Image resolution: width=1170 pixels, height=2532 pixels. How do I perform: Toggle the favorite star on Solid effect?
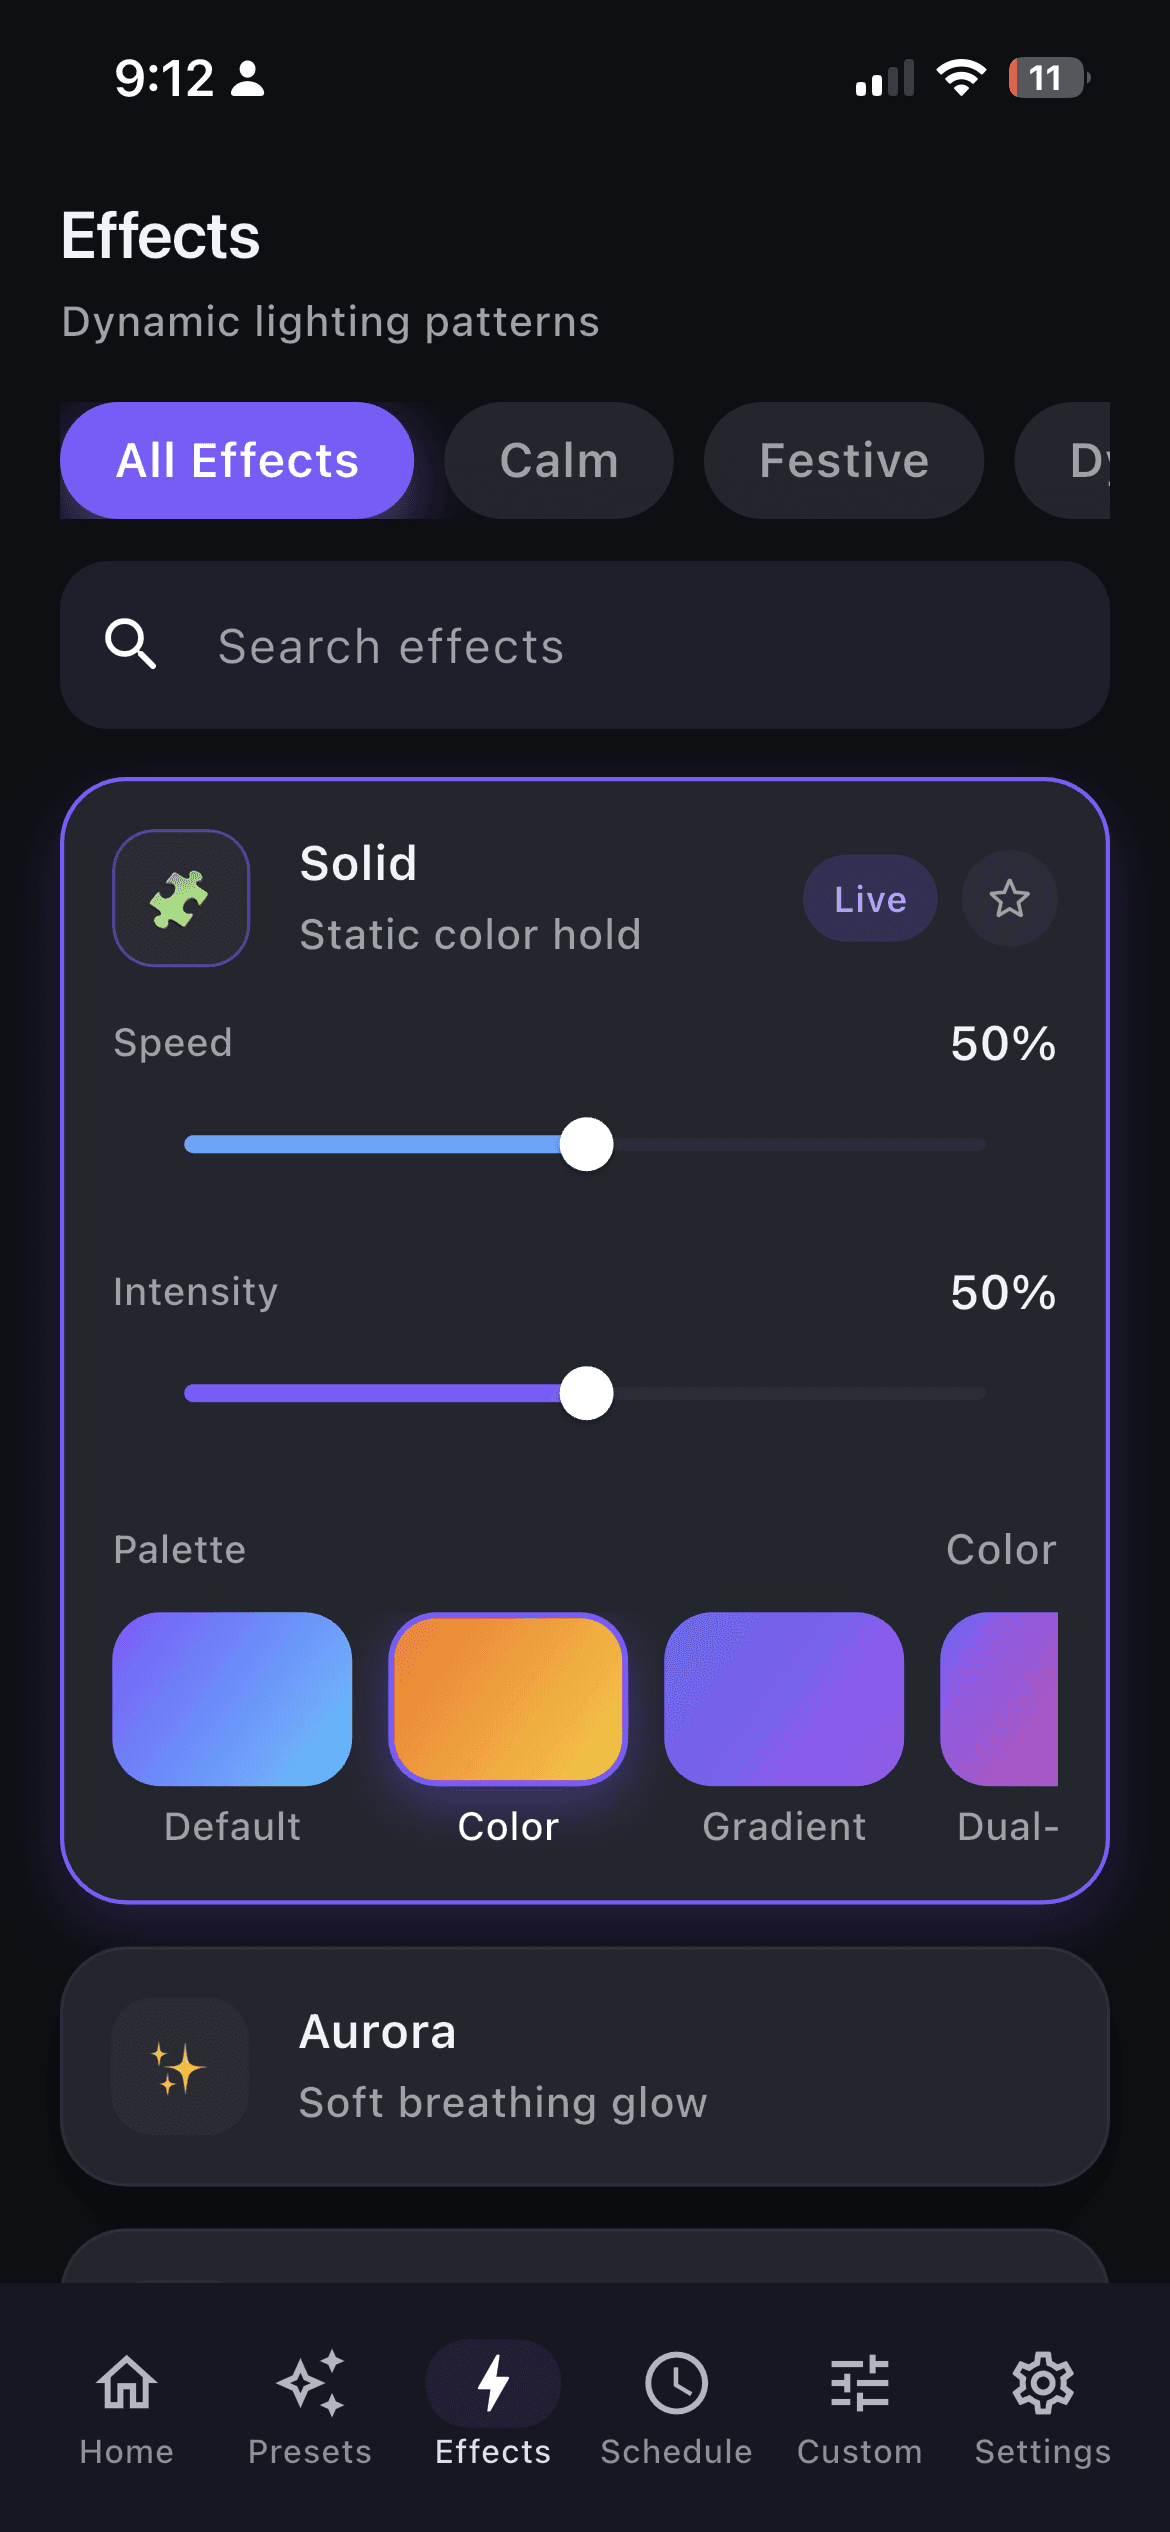[1008, 898]
